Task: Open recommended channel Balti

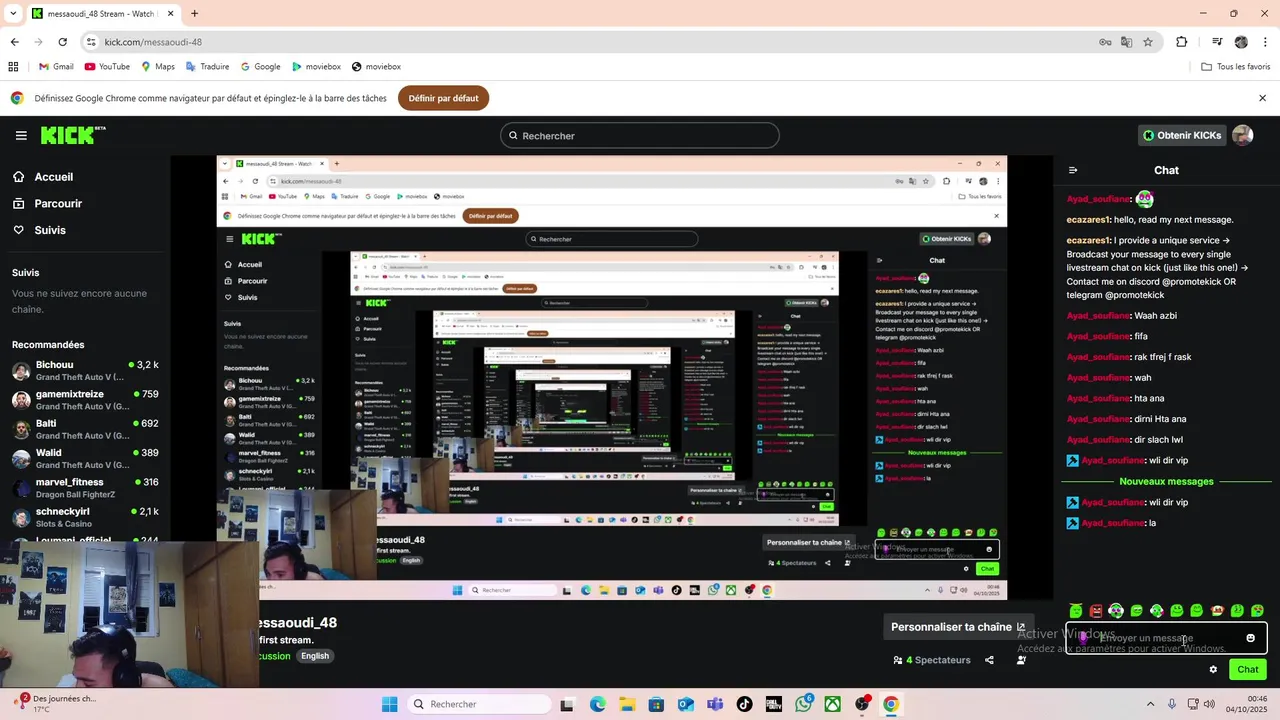Action: [x=85, y=428]
